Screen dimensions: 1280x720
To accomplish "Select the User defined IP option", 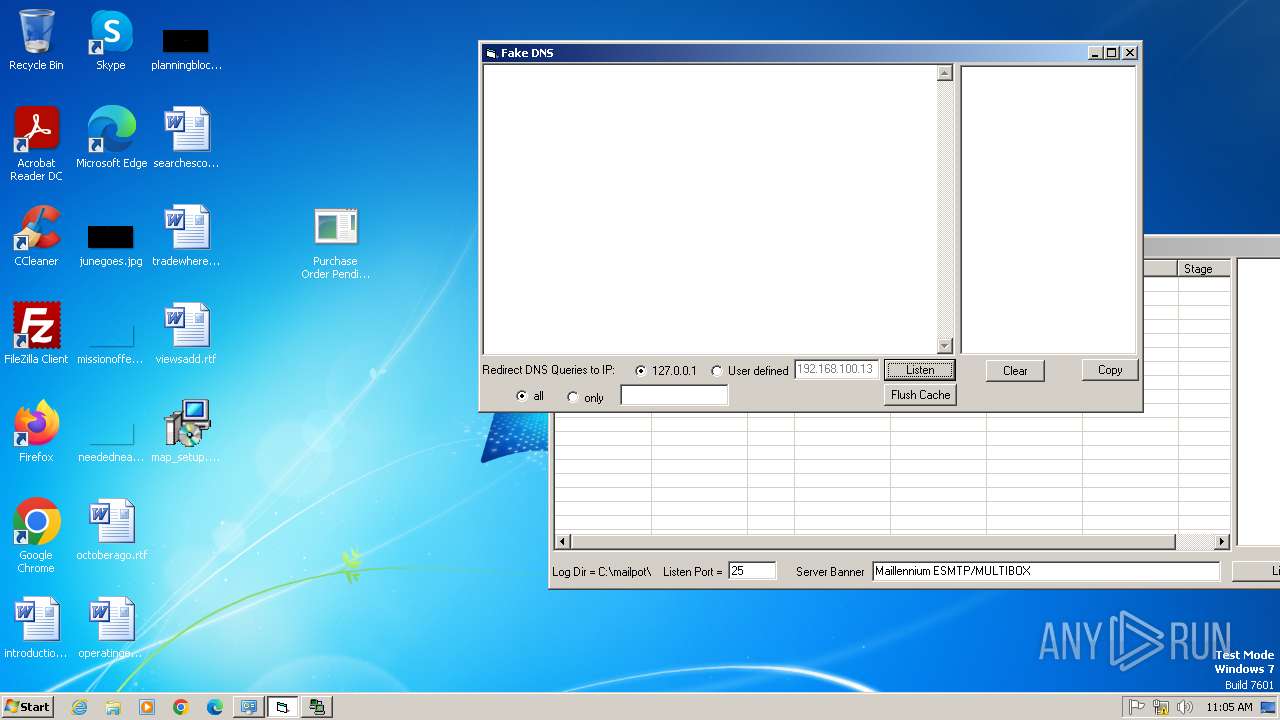I will point(717,371).
